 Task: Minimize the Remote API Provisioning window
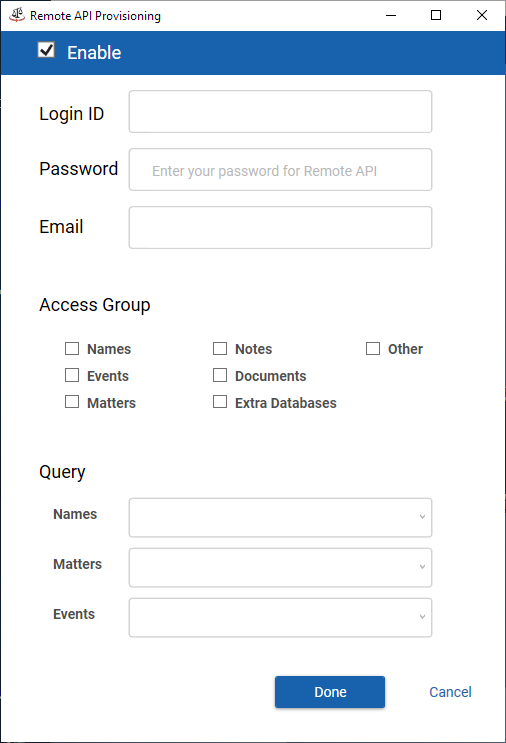391,15
